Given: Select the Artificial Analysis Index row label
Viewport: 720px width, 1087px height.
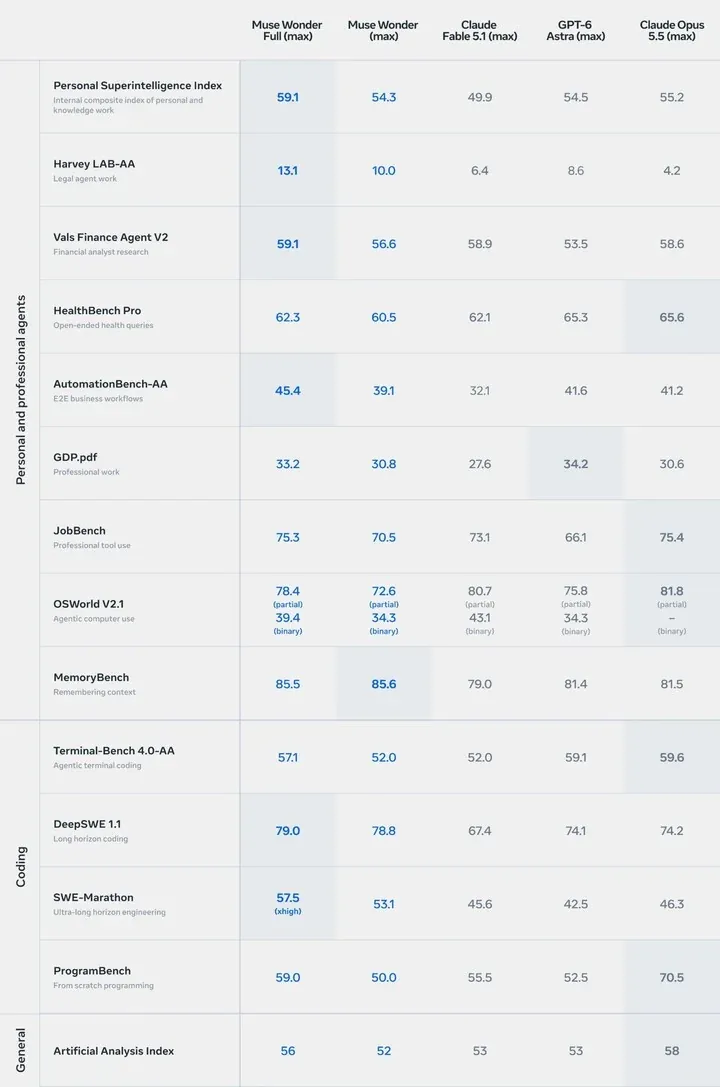Looking at the screenshot, I should [114, 1051].
